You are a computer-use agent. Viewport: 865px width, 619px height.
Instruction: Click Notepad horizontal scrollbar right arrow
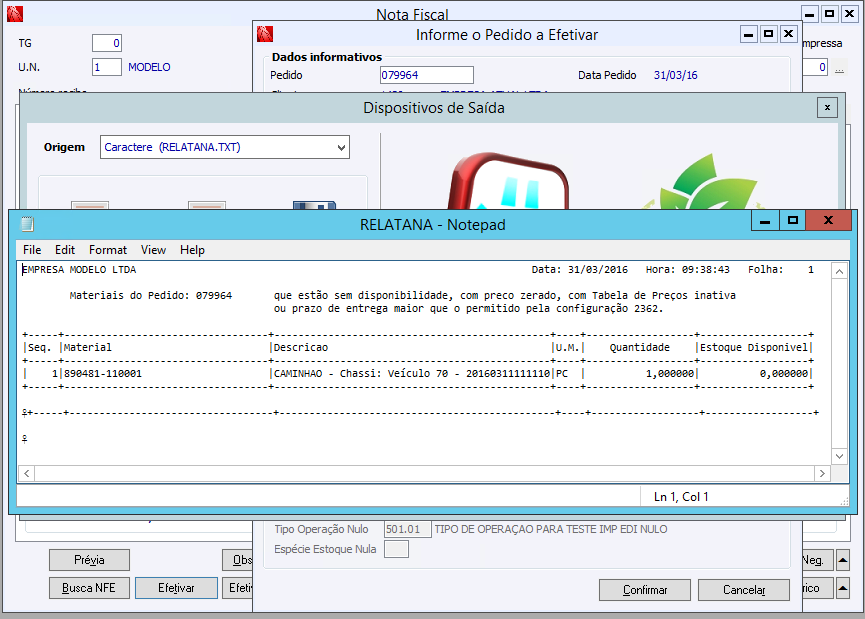[822, 473]
